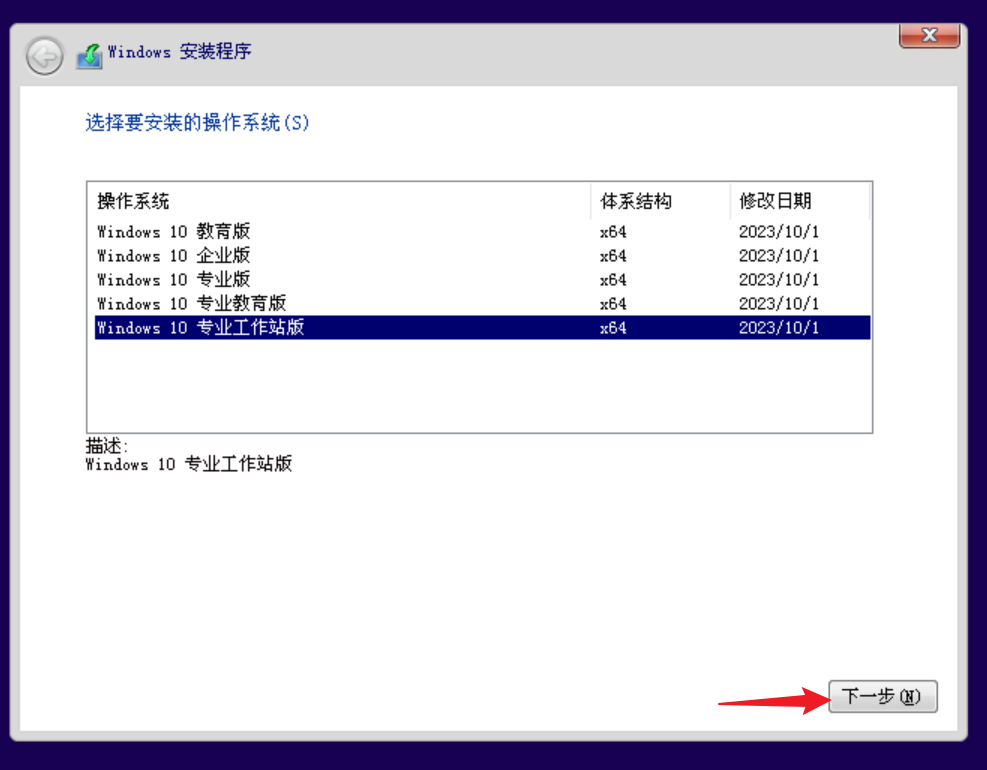The height and width of the screenshot is (770, 987).
Task: Click 下一步(N) to continue installation
Action: pyautogui.click(x=883, y=696)
